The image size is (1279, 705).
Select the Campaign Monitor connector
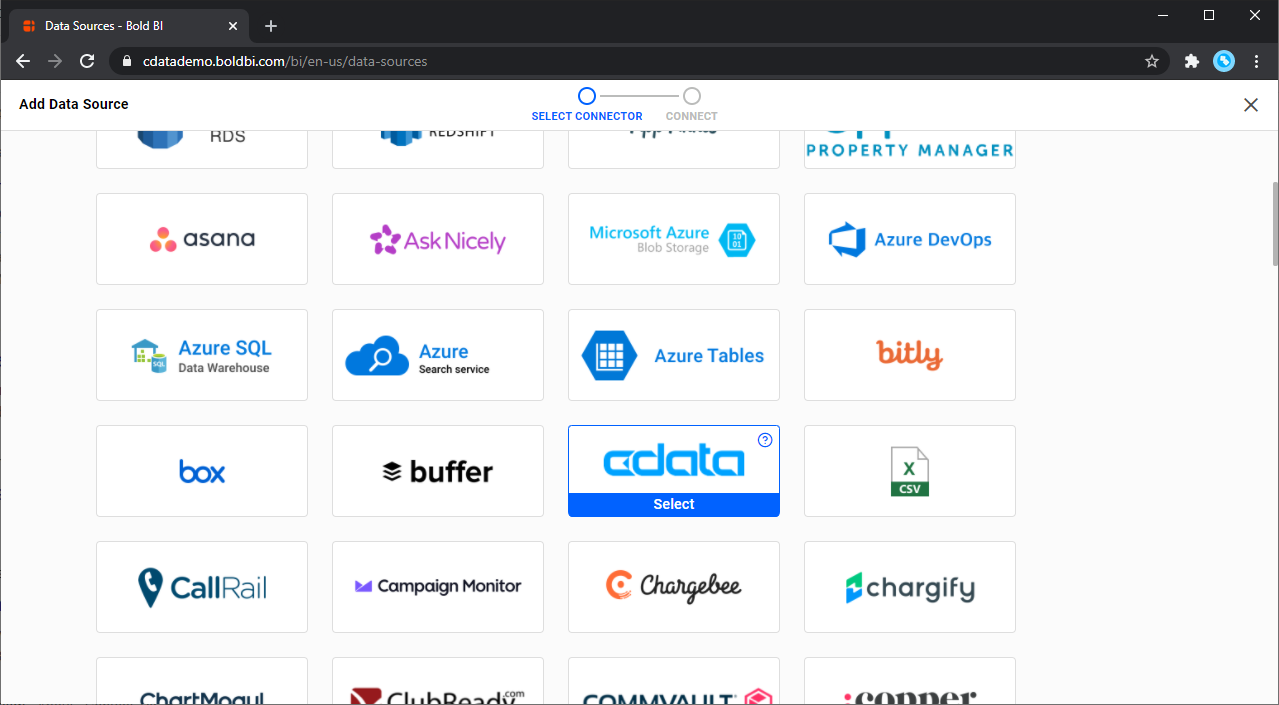[x=438, y=587]
